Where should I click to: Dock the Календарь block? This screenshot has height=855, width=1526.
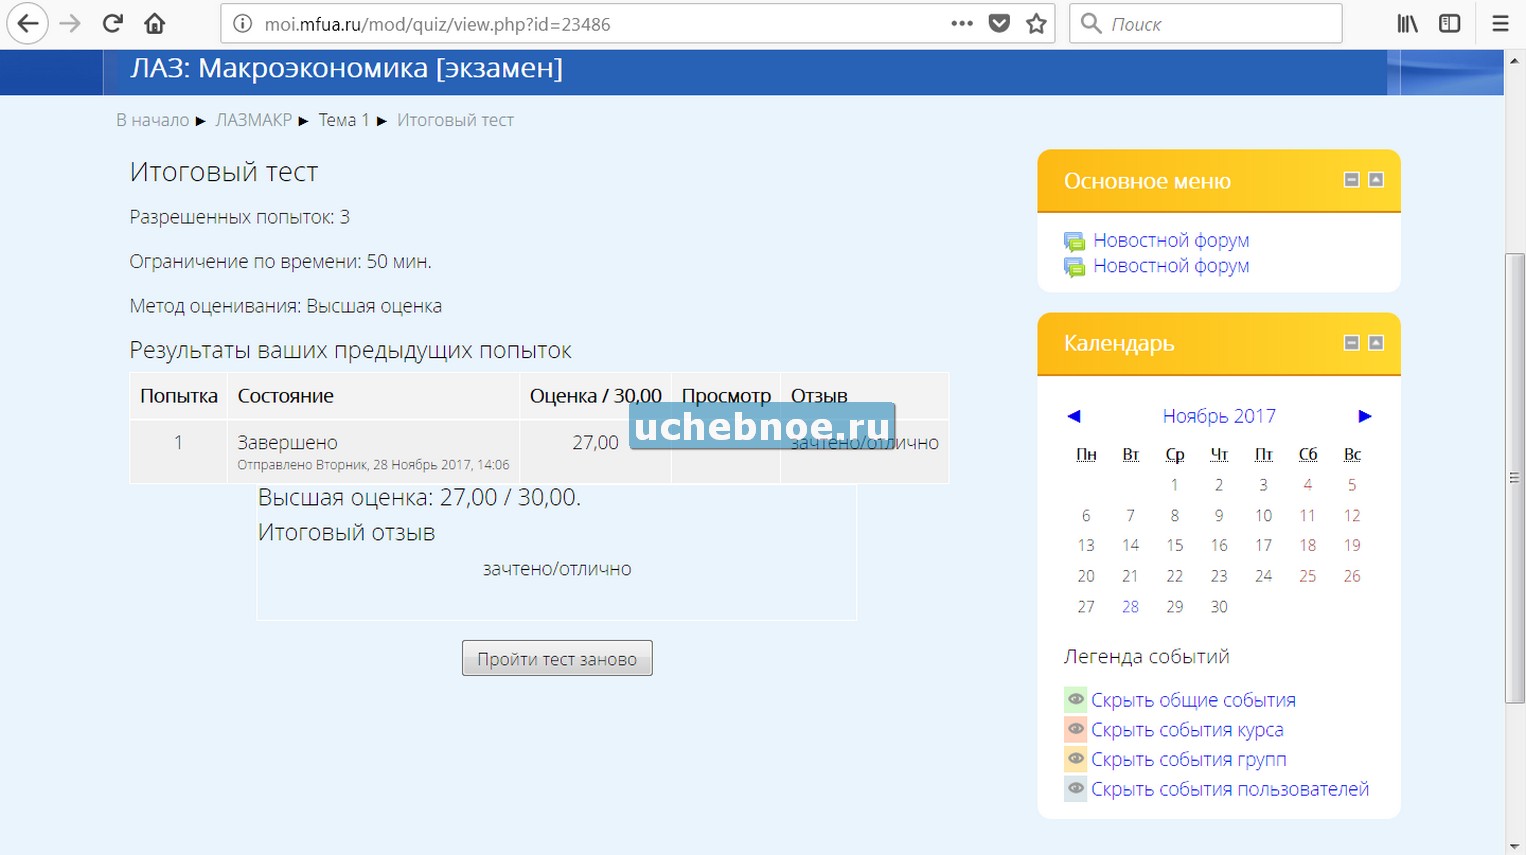point(1376,343)
